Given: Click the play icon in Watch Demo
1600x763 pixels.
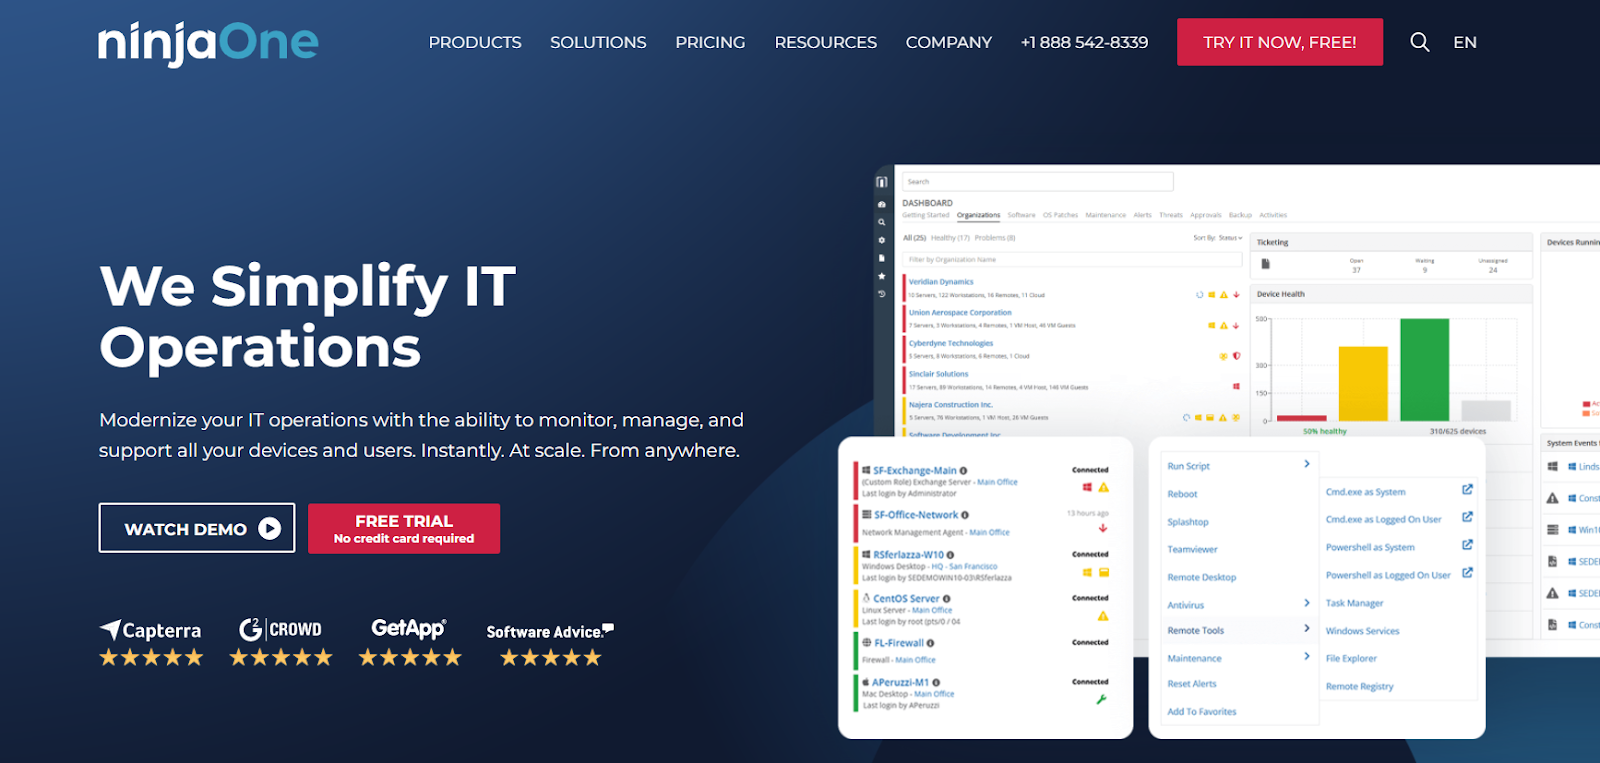Looking at the screenshot, I should (270, 529).
